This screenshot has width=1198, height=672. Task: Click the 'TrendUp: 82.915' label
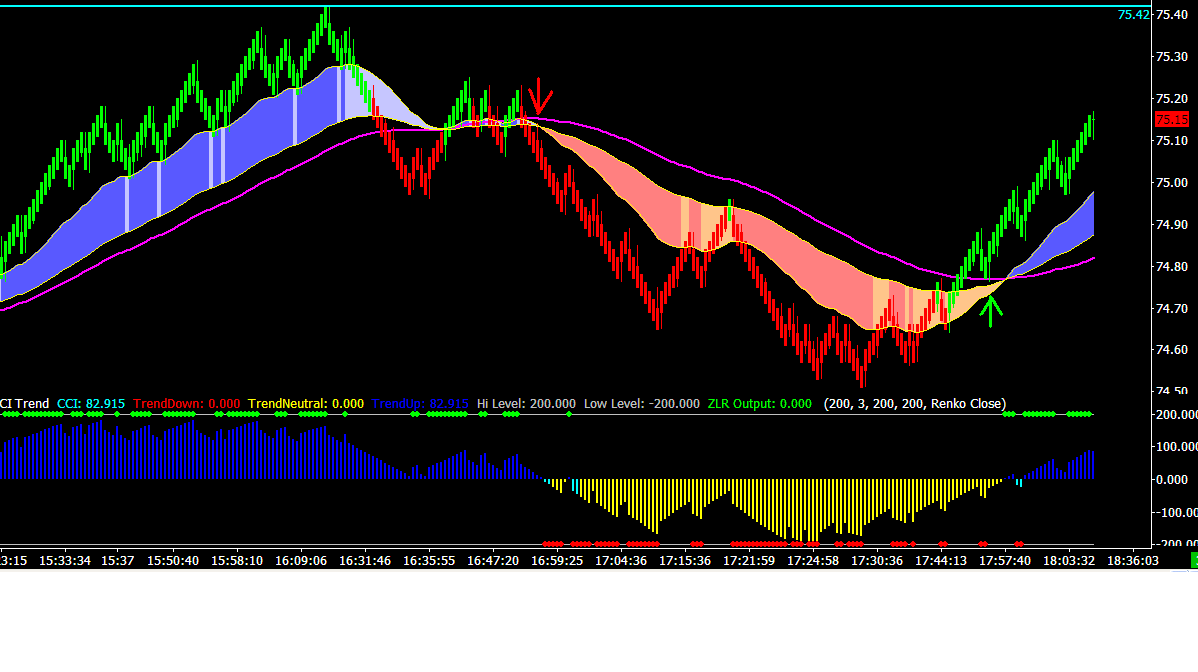420,404
